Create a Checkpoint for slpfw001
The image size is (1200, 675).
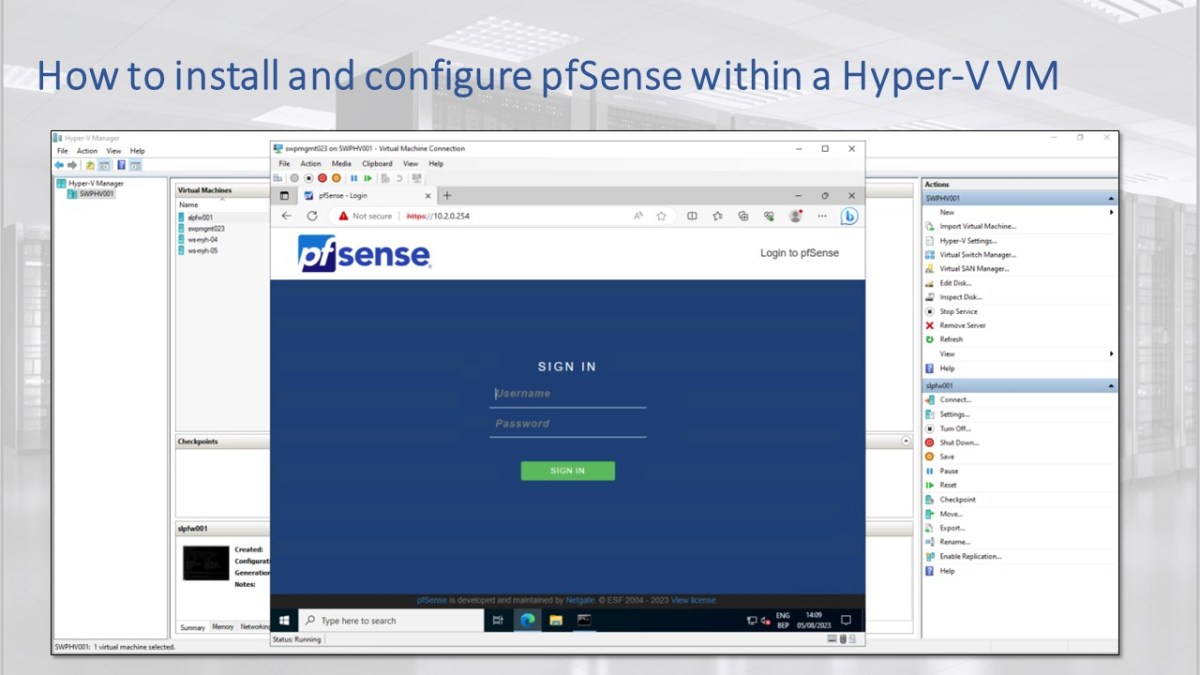click(958, 499)
